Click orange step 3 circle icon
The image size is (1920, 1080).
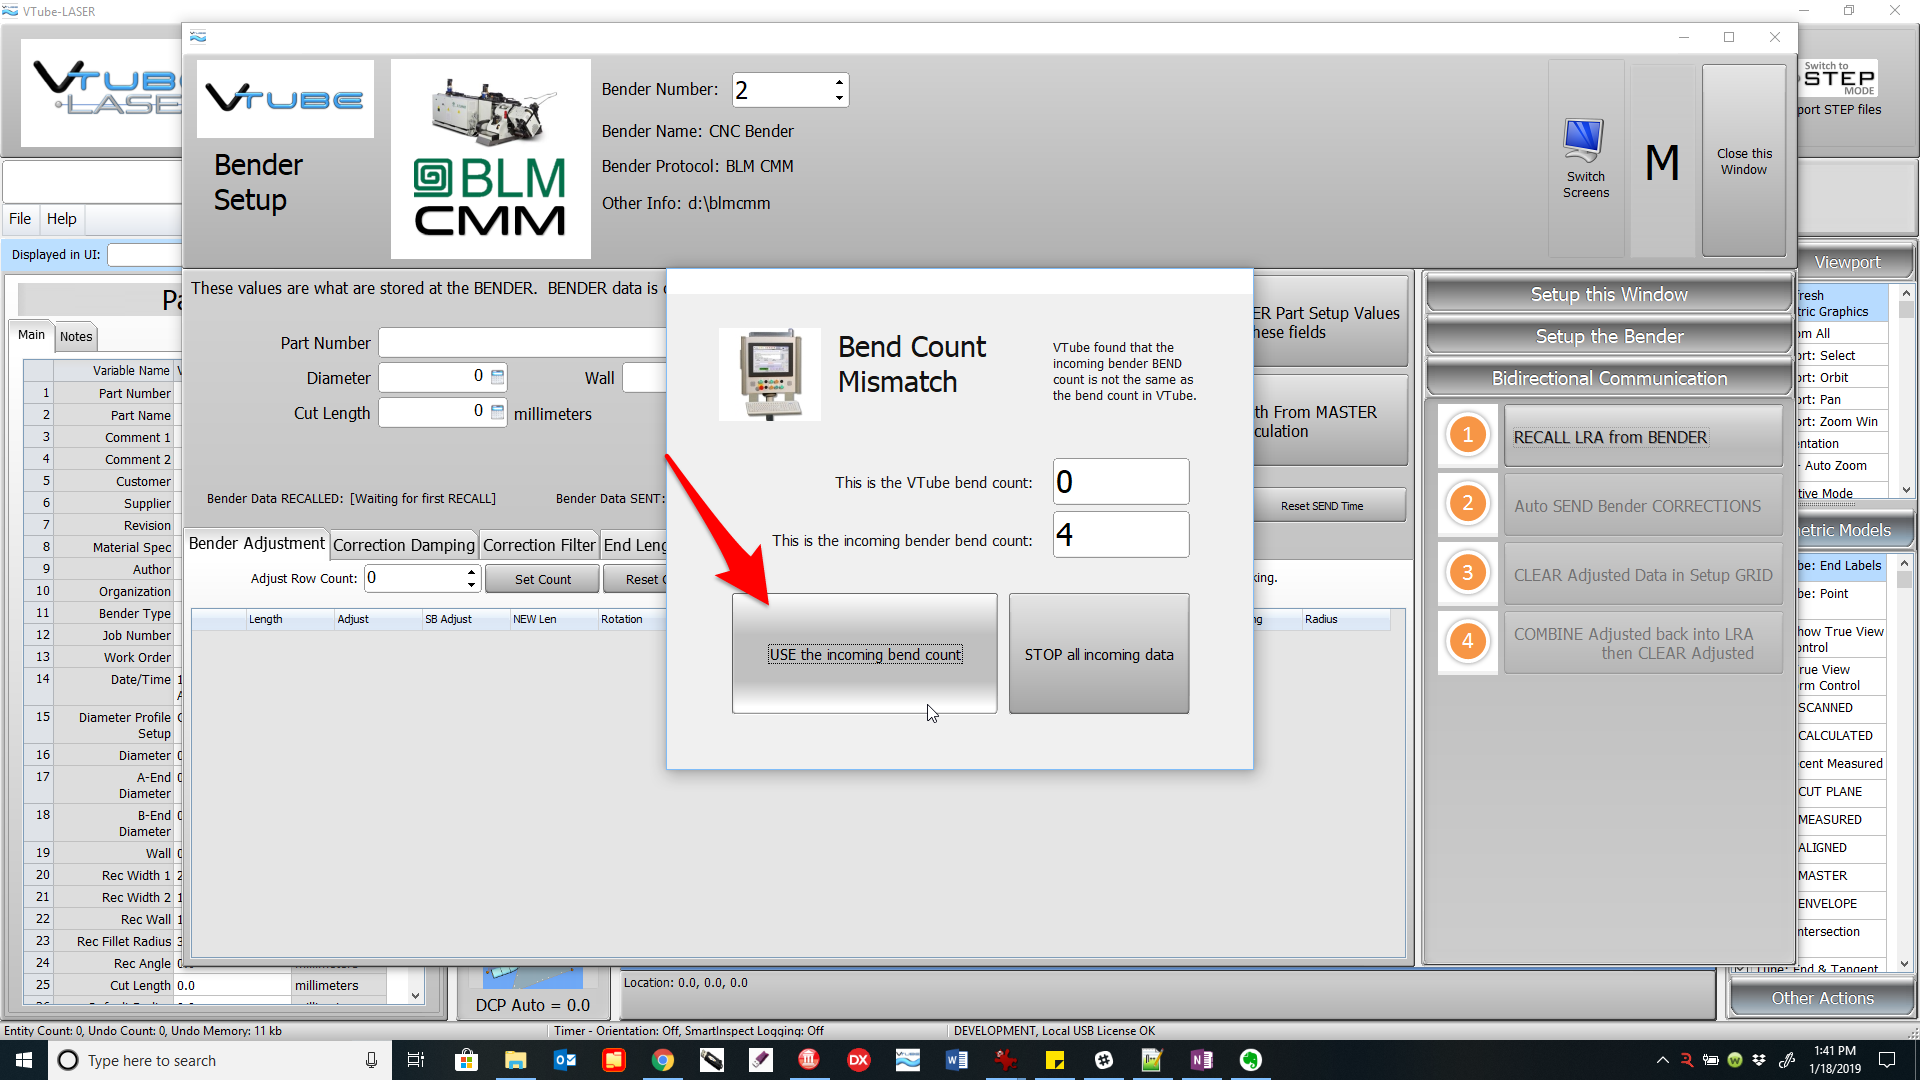click(1467, 573)
